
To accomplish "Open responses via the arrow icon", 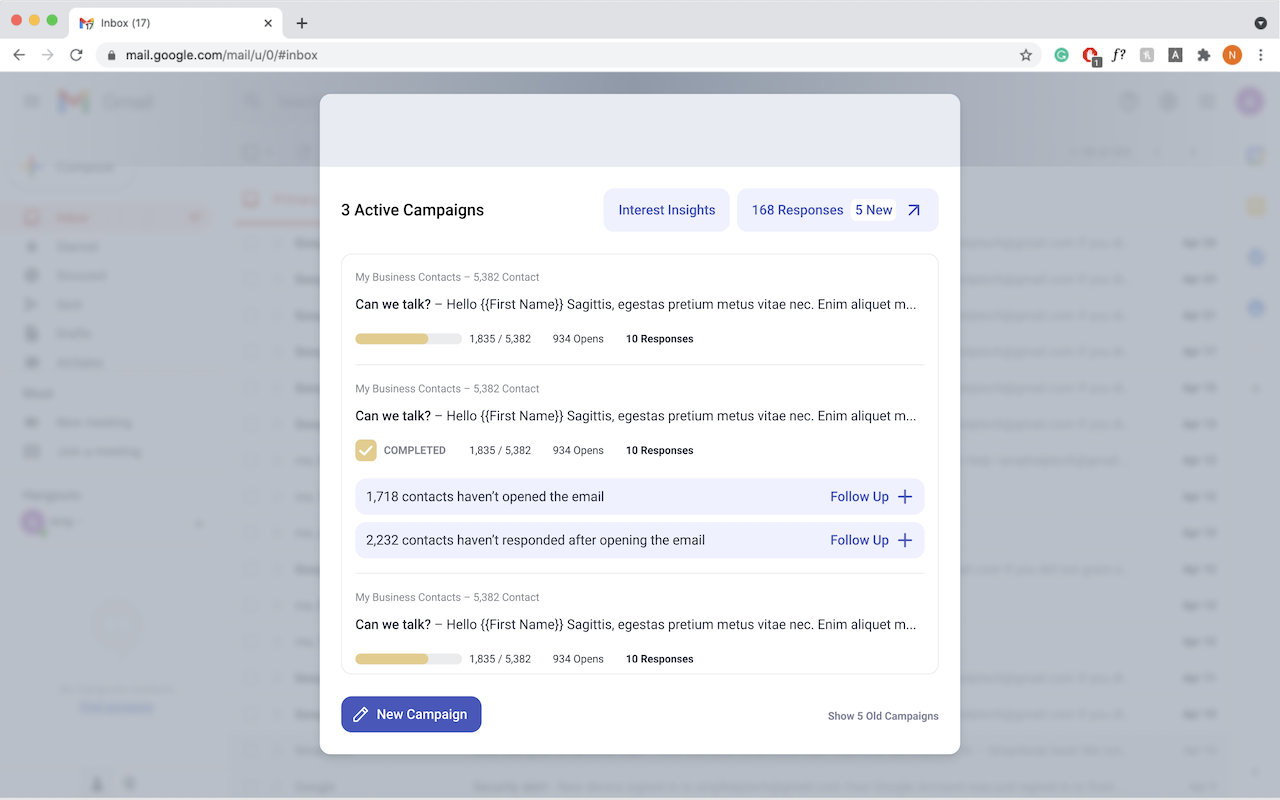I will pos(914,210).
